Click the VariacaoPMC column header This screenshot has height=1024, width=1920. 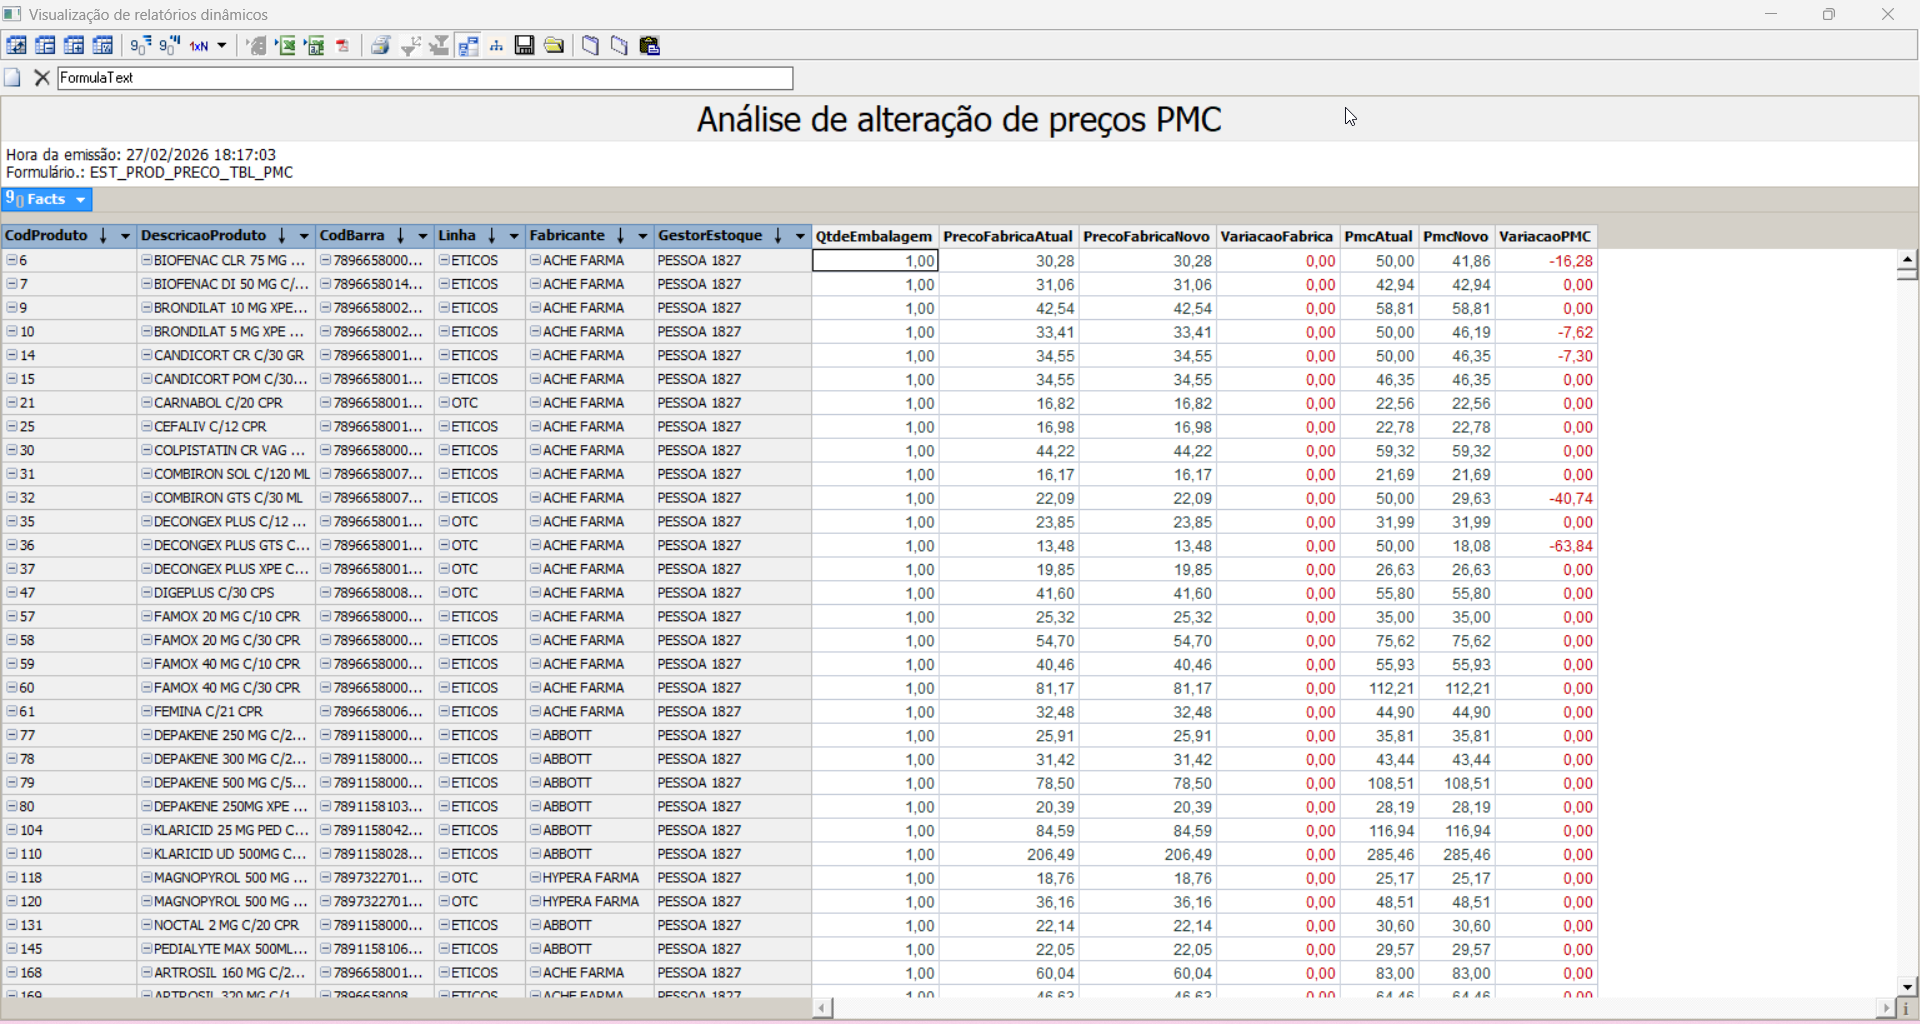(x=1544, y=236)
